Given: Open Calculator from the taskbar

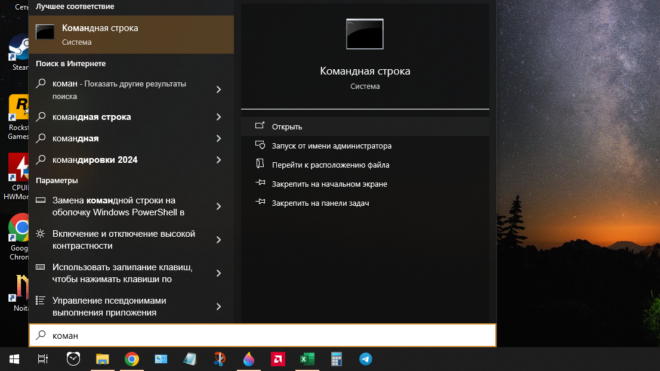Looking at the screenshot, I should click(x=336, y=359).
